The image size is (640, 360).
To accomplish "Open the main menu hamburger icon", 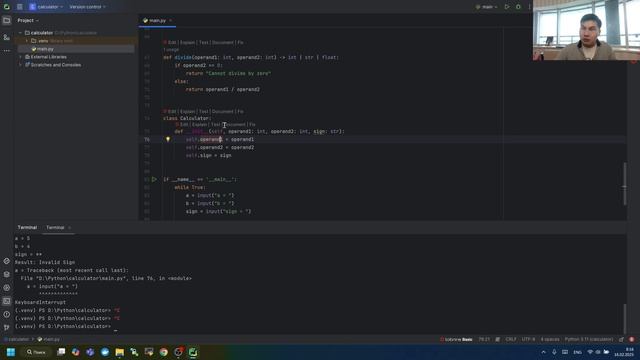I will pos(20,7).
